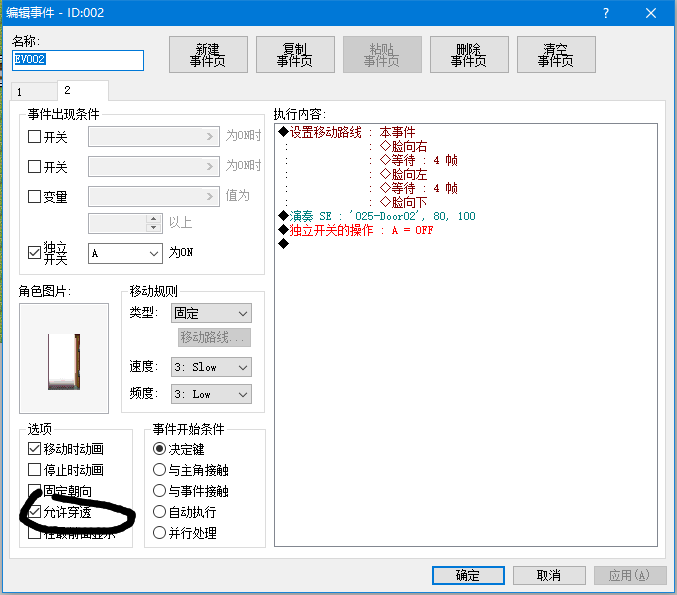Image resolution: width=677 pixels, height=595 pixels.
Task: Expand the 类型 固定 dropdown
Action: (x=211, y=313)
